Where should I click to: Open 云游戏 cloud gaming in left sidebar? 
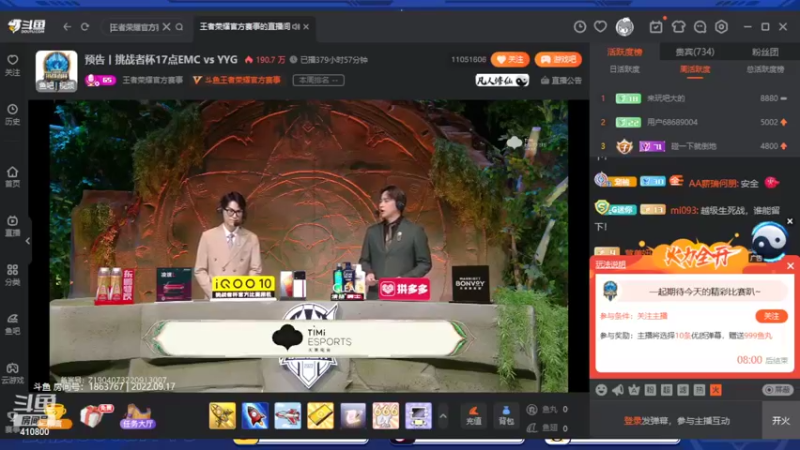(x=13, y=373)
